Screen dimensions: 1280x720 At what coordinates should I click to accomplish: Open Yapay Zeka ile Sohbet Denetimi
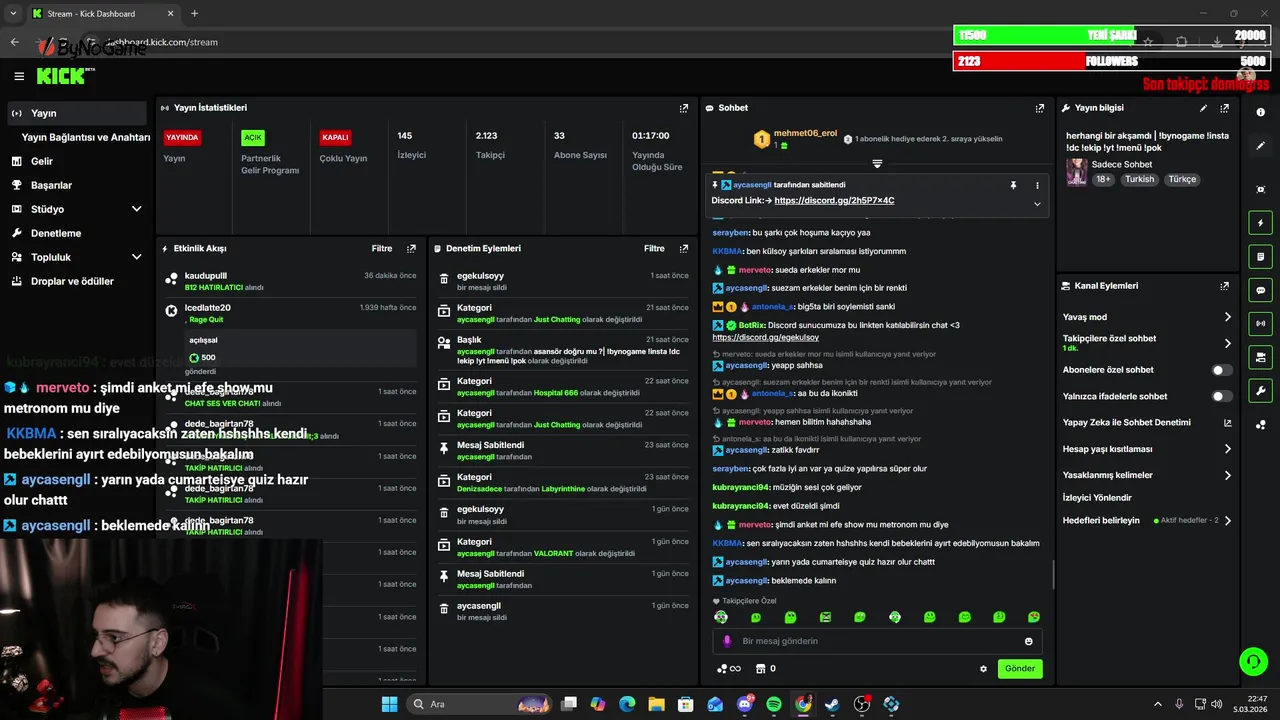tap(1148, 423)
